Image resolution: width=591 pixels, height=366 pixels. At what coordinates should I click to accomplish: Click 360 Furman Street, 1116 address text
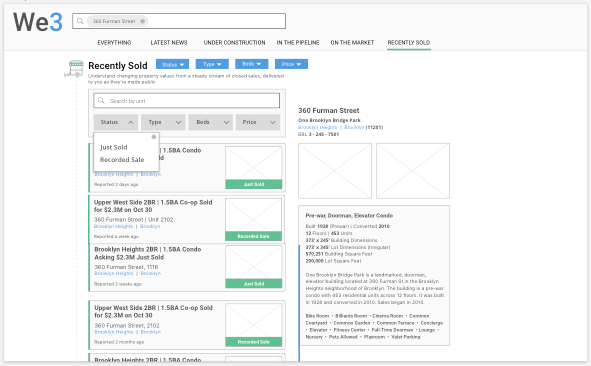[126, 267]
